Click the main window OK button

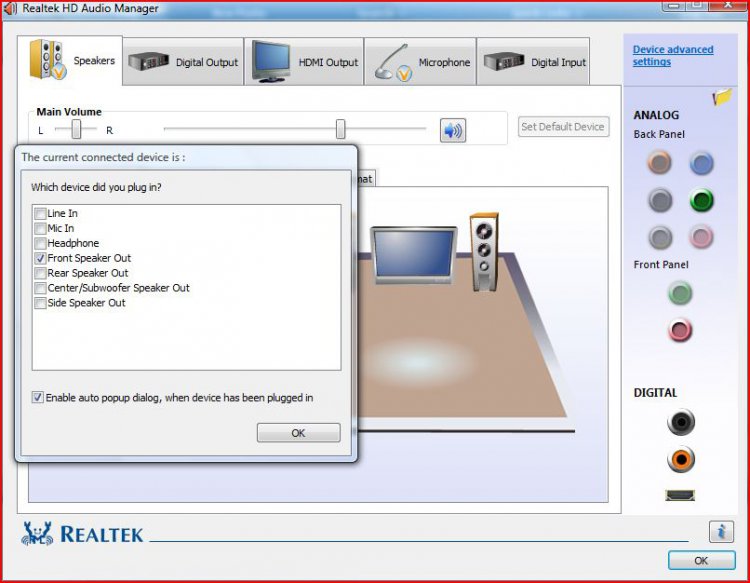point(701,561)
